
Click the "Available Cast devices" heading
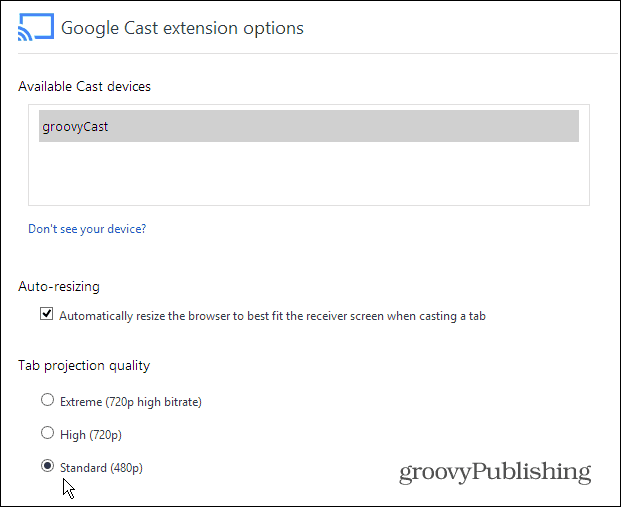(x=84, y=86)
